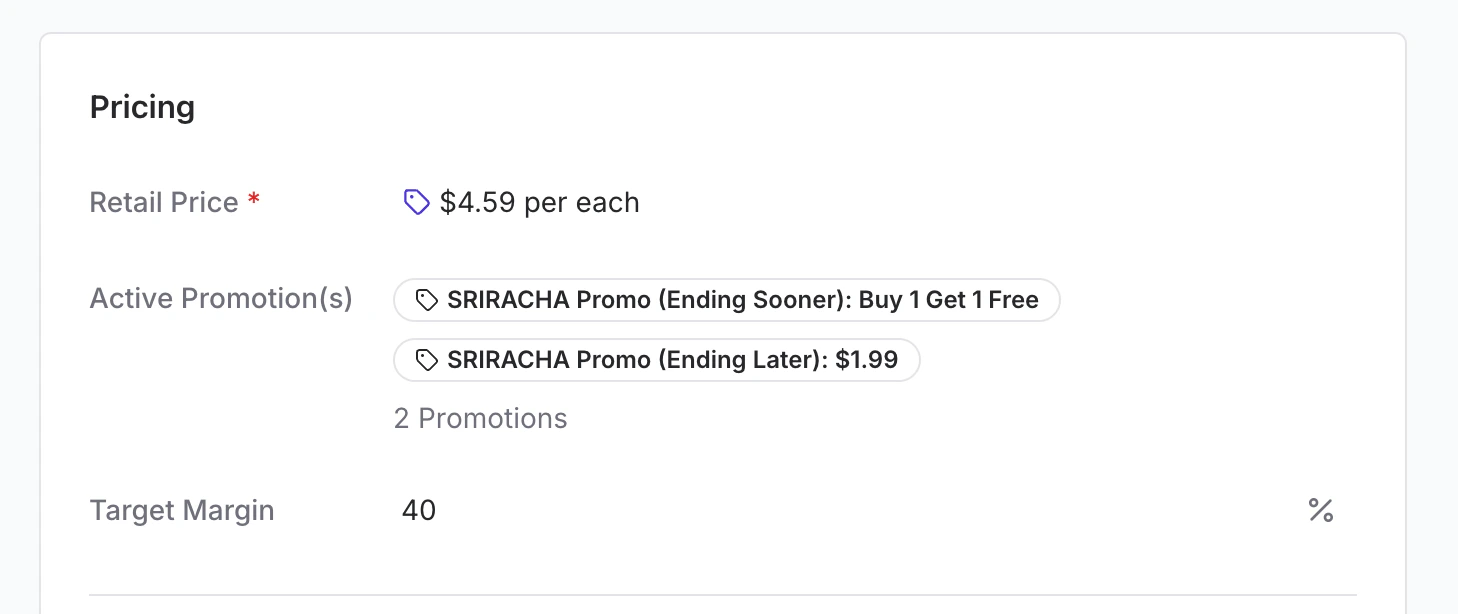The width and height of the screenshot is (1458, 614).
Task: Click the "2 Promotions" count text
Action: (480, 418)
